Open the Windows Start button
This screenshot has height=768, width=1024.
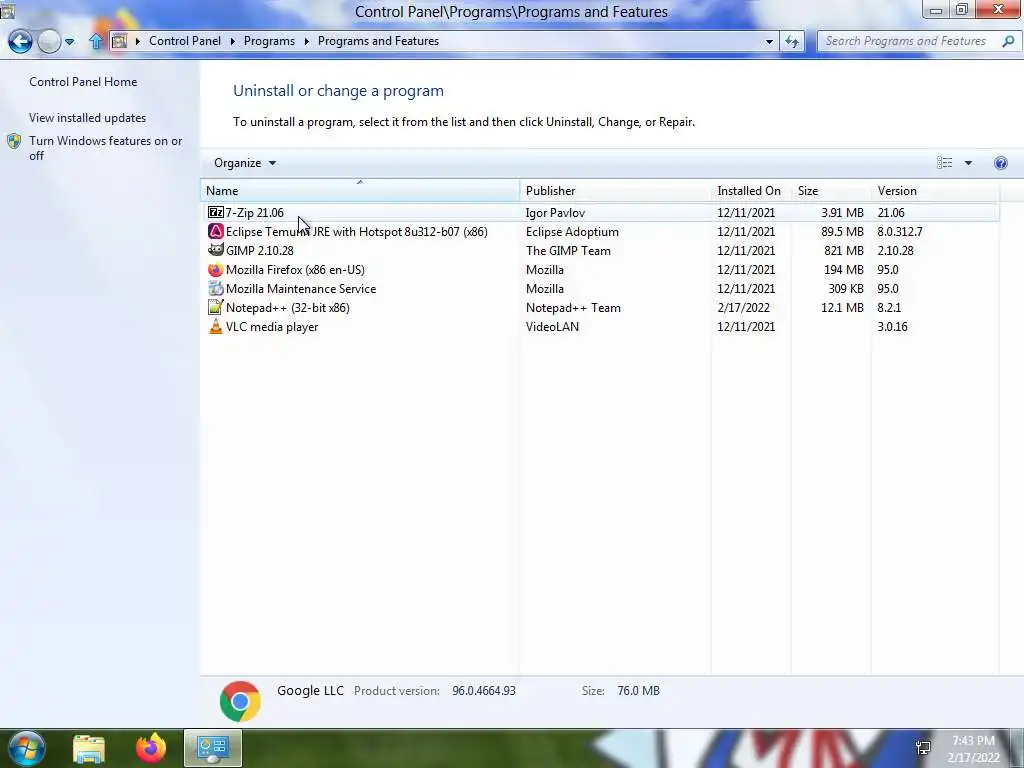click(x=26, y=748)
